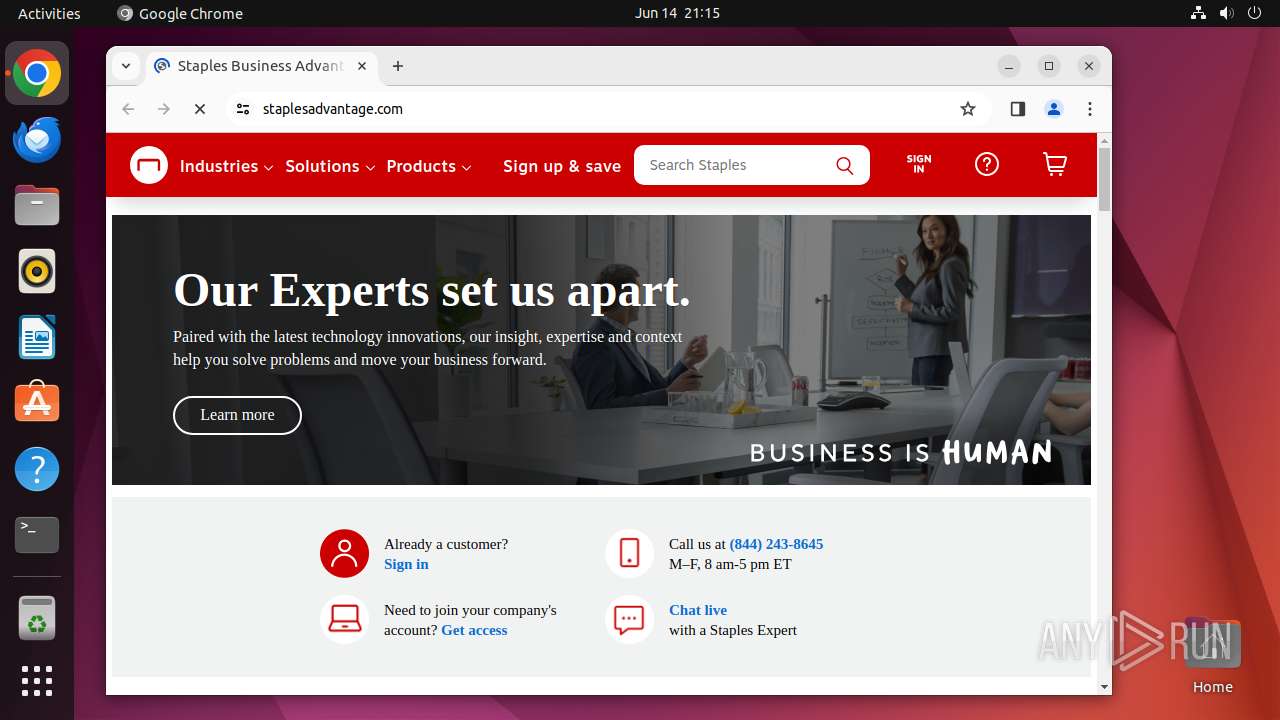The height and width of the screenshot is (720, 1280).
Task: Open the Industries dropdown menu
Action: [x=226, y=166]
